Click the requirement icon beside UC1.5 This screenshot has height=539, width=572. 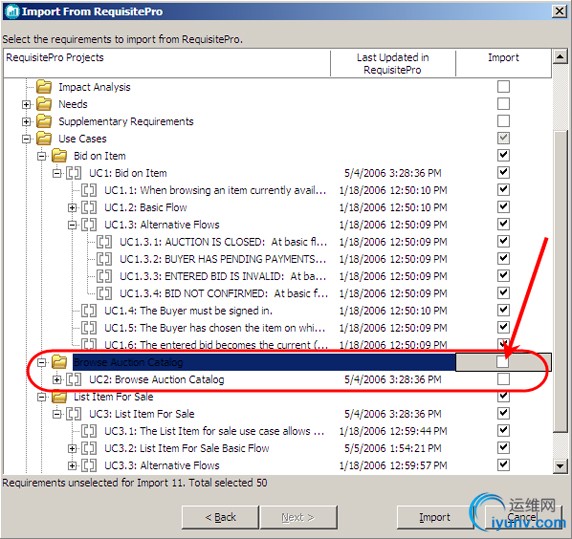(x=89, y=327)
